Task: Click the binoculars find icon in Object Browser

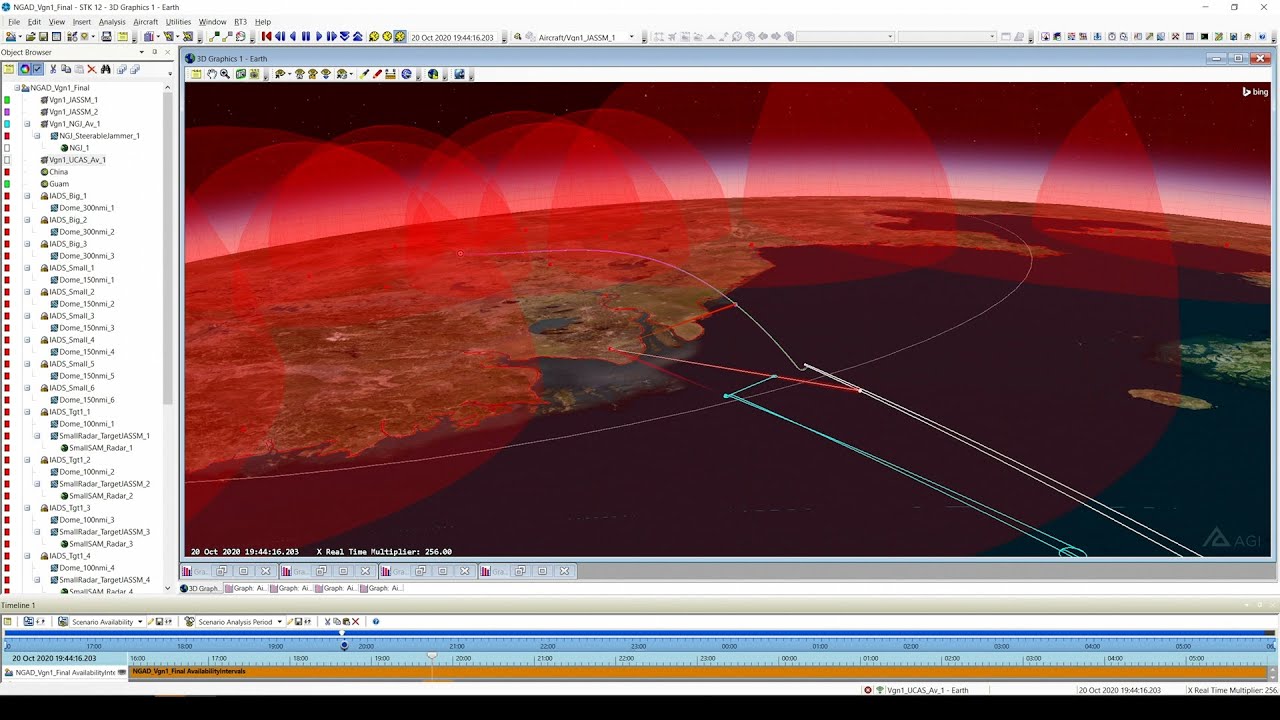Action: tap(105, 69)
